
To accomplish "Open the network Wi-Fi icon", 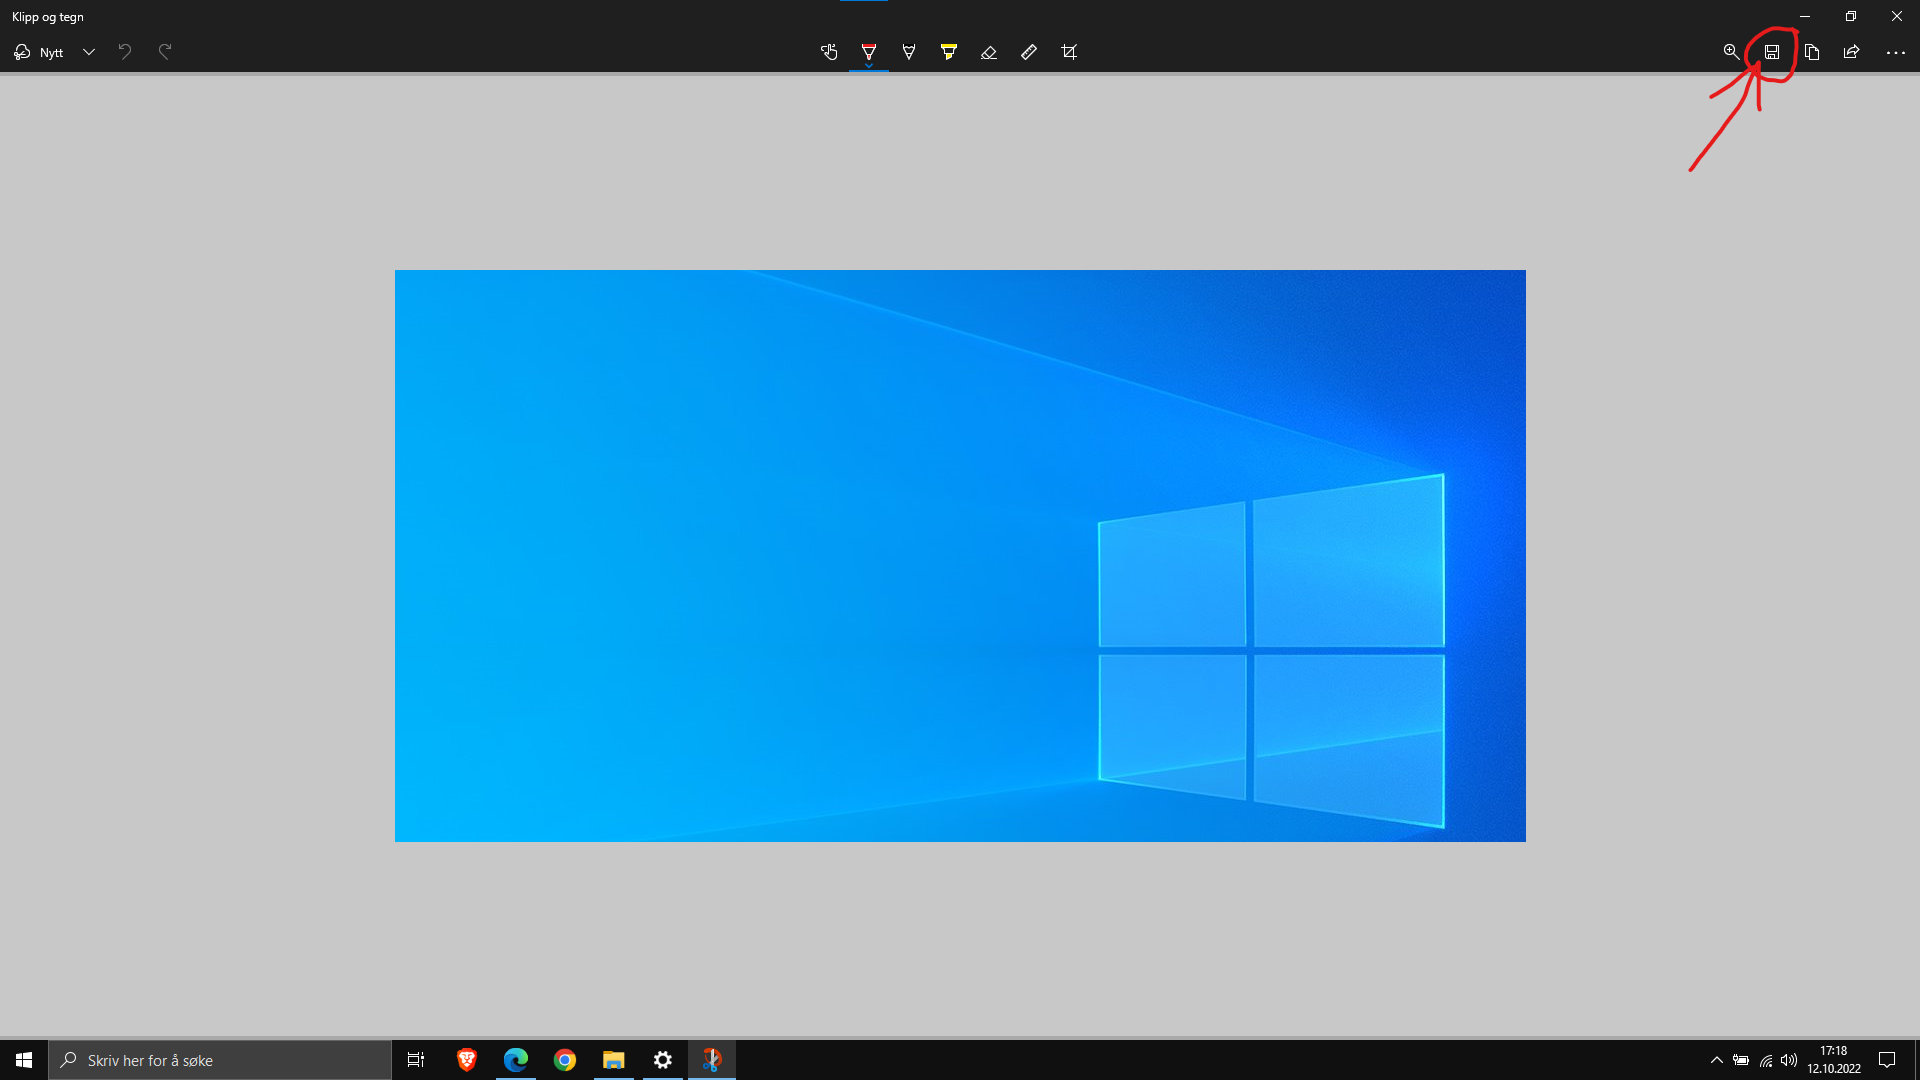I will pyautogui.click(x=1766, y=1060).
